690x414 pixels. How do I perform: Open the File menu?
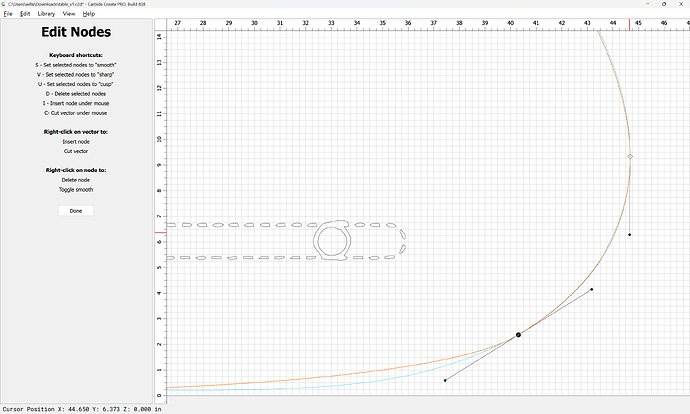click(6, 14)
